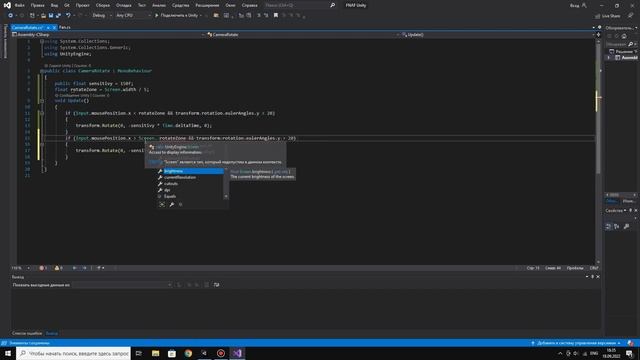Image resolution: width=640 pixels, height=360 pixels.
Task: Open the Справка menu
Action: (249, 5)
